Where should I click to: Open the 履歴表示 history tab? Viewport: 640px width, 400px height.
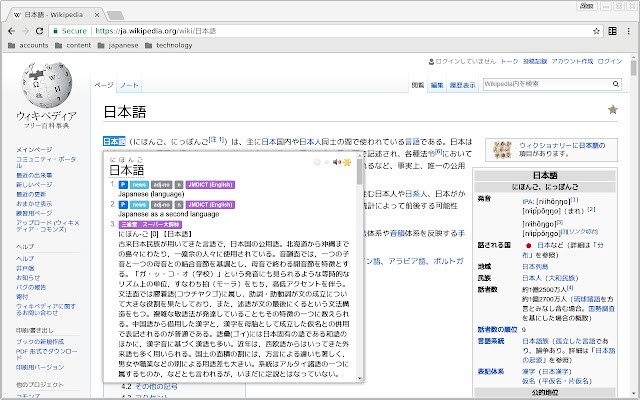[461, 85]
